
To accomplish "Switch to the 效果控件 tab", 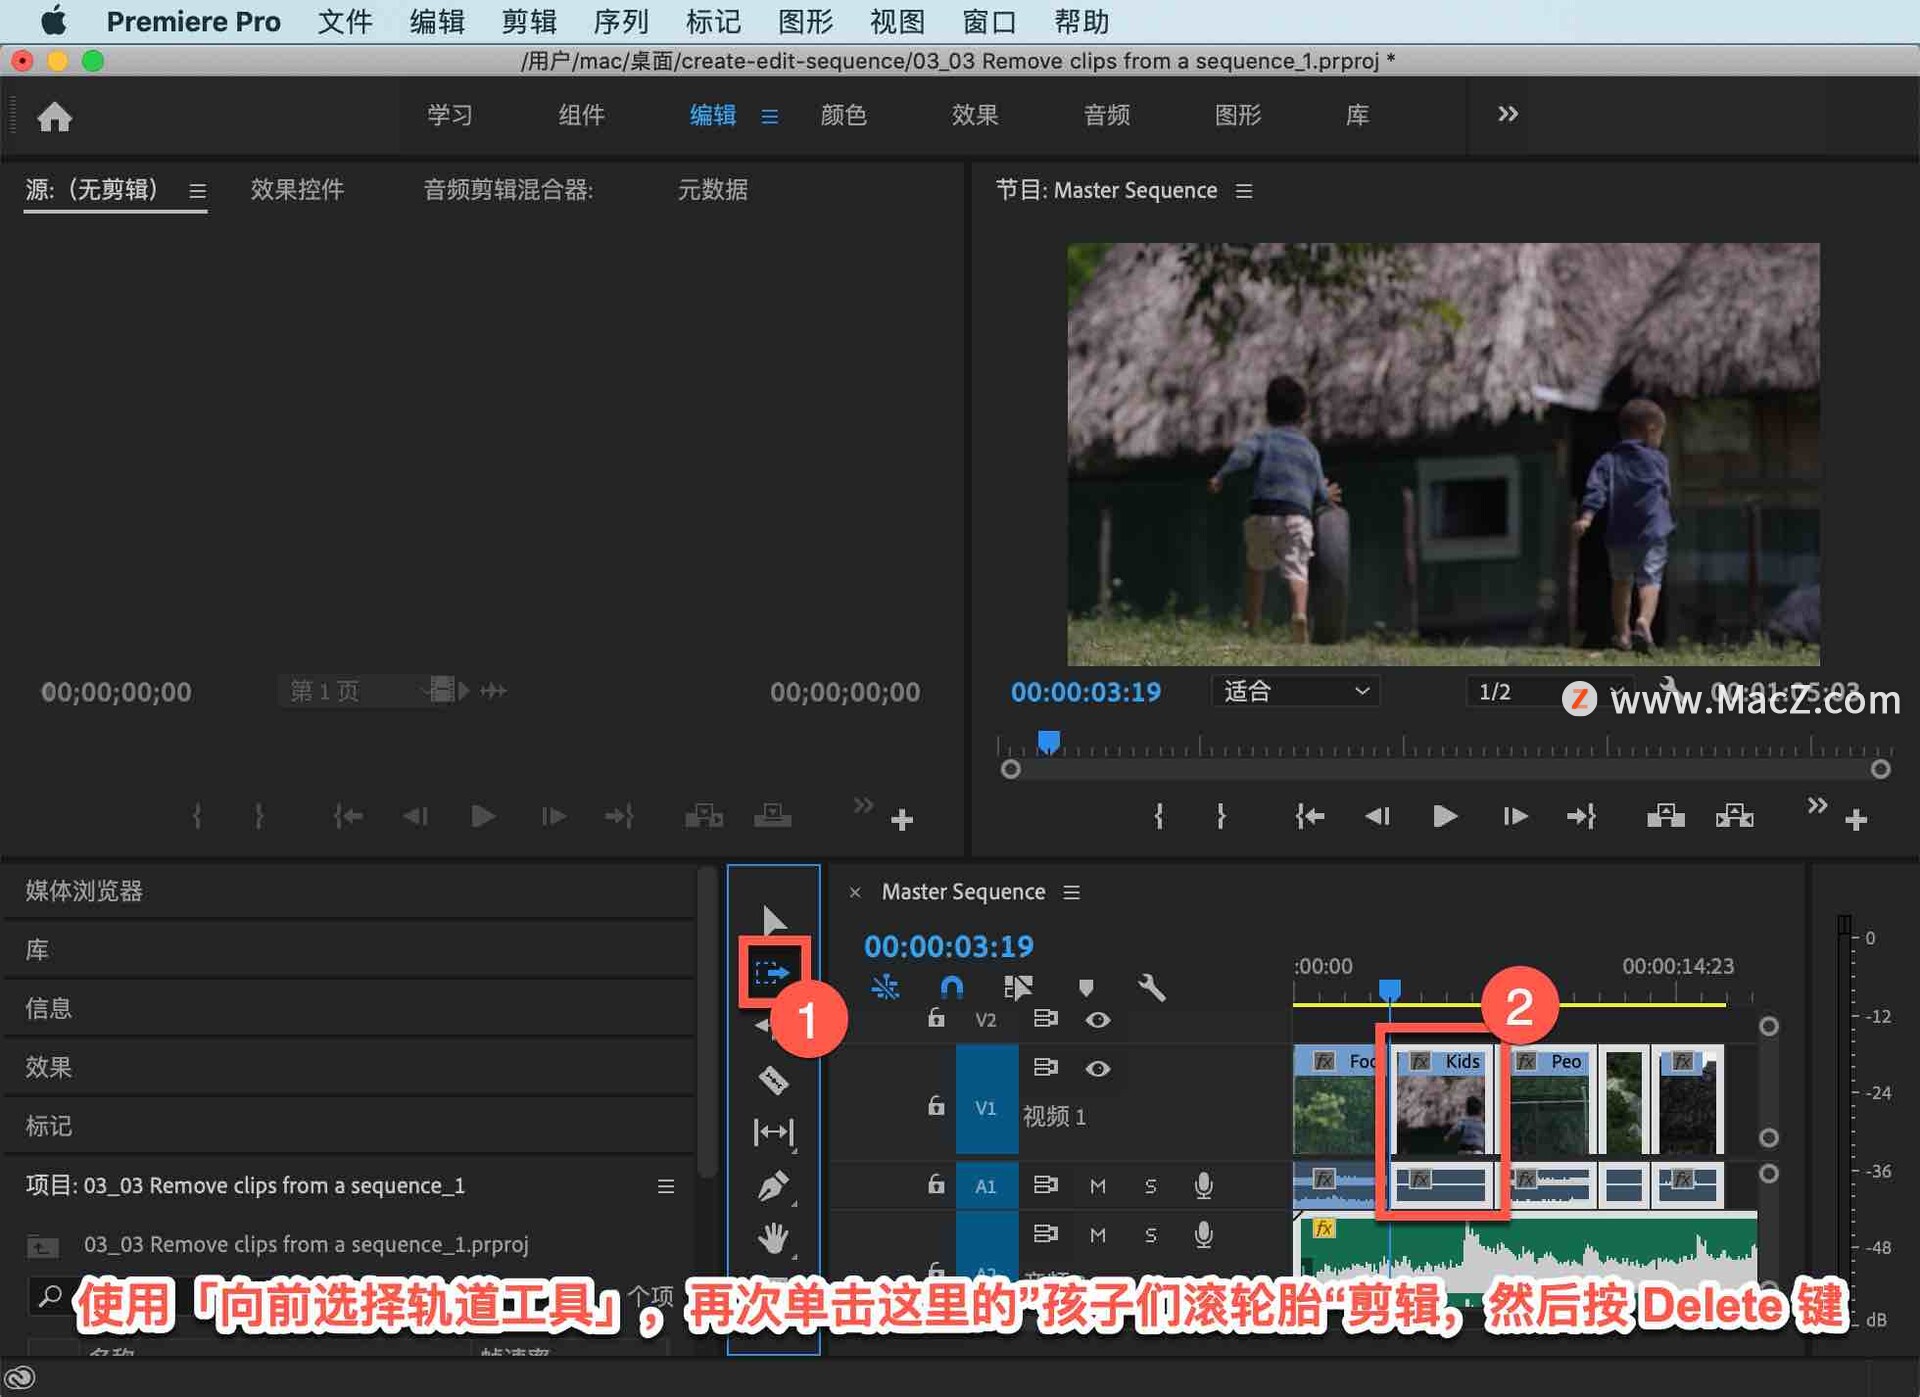I will point(297,190).
